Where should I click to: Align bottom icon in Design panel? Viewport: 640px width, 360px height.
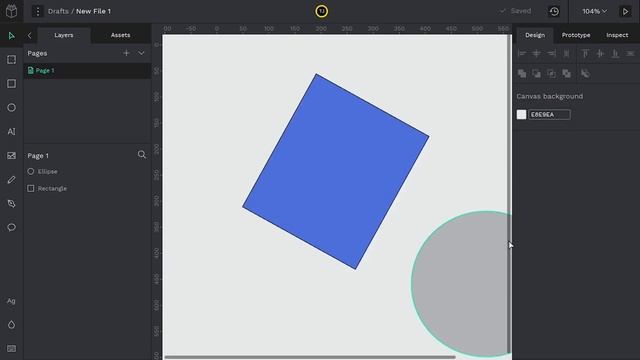coord(615,53)
